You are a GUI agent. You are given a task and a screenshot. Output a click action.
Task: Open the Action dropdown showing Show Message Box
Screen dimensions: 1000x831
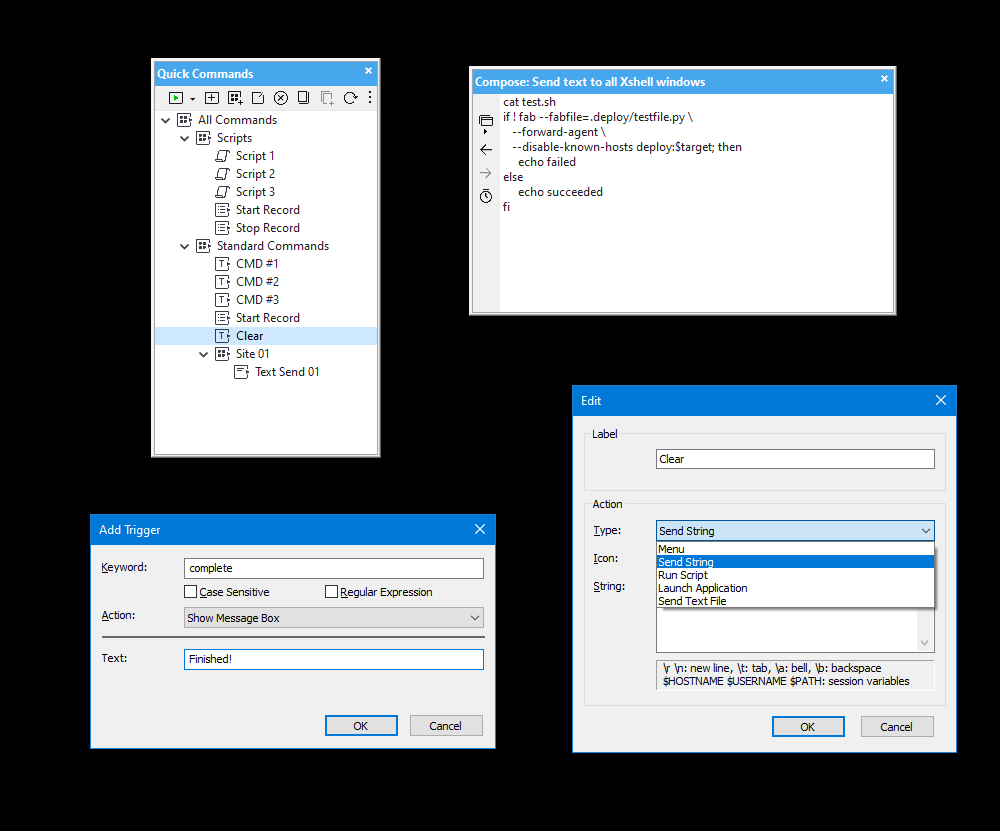334,618
